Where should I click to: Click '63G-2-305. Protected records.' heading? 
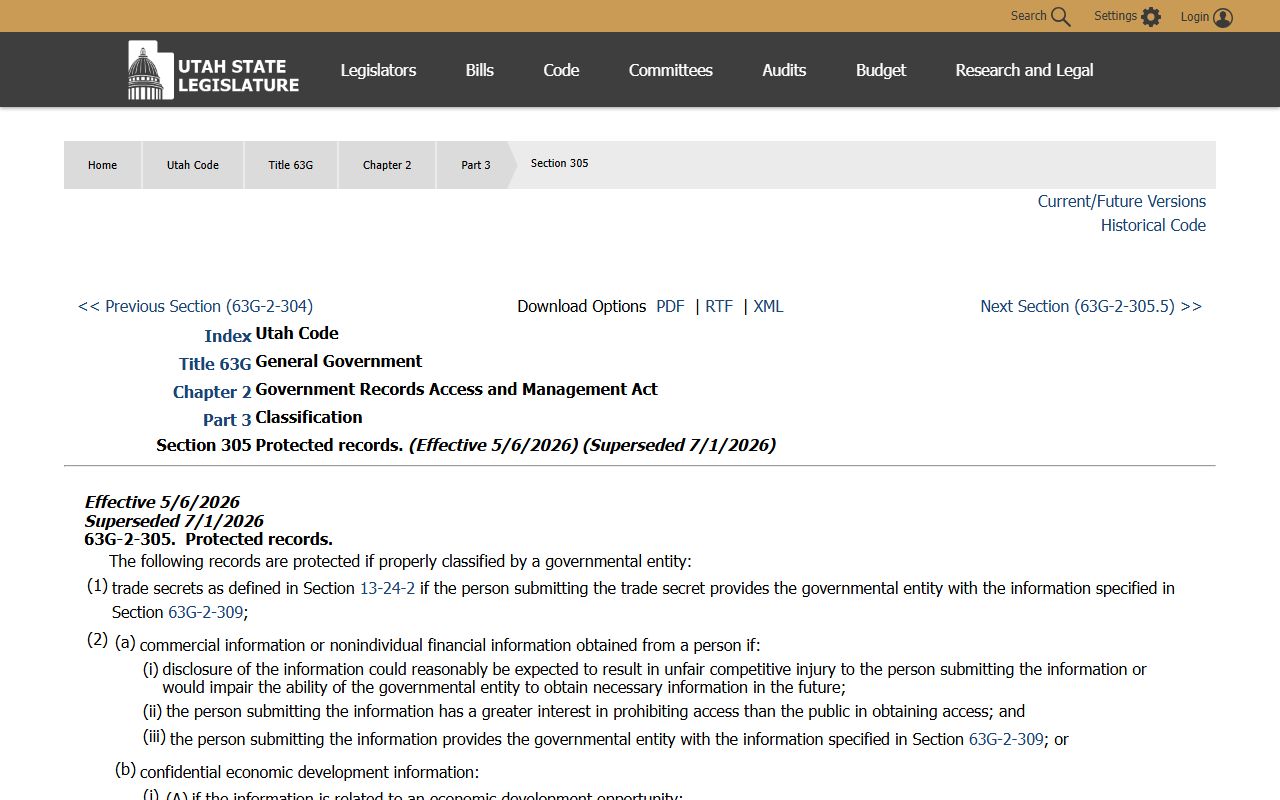(x=208, y=539)
